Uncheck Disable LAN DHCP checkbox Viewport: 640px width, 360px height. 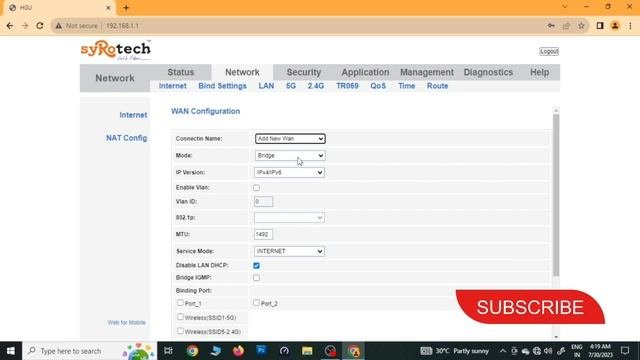tap(256, 266)
